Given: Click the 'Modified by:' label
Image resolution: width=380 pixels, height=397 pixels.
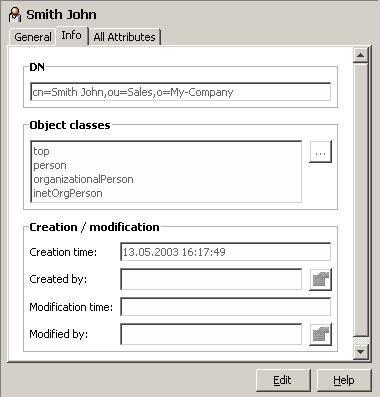Looking at the screenshot, I should (59, 334).
